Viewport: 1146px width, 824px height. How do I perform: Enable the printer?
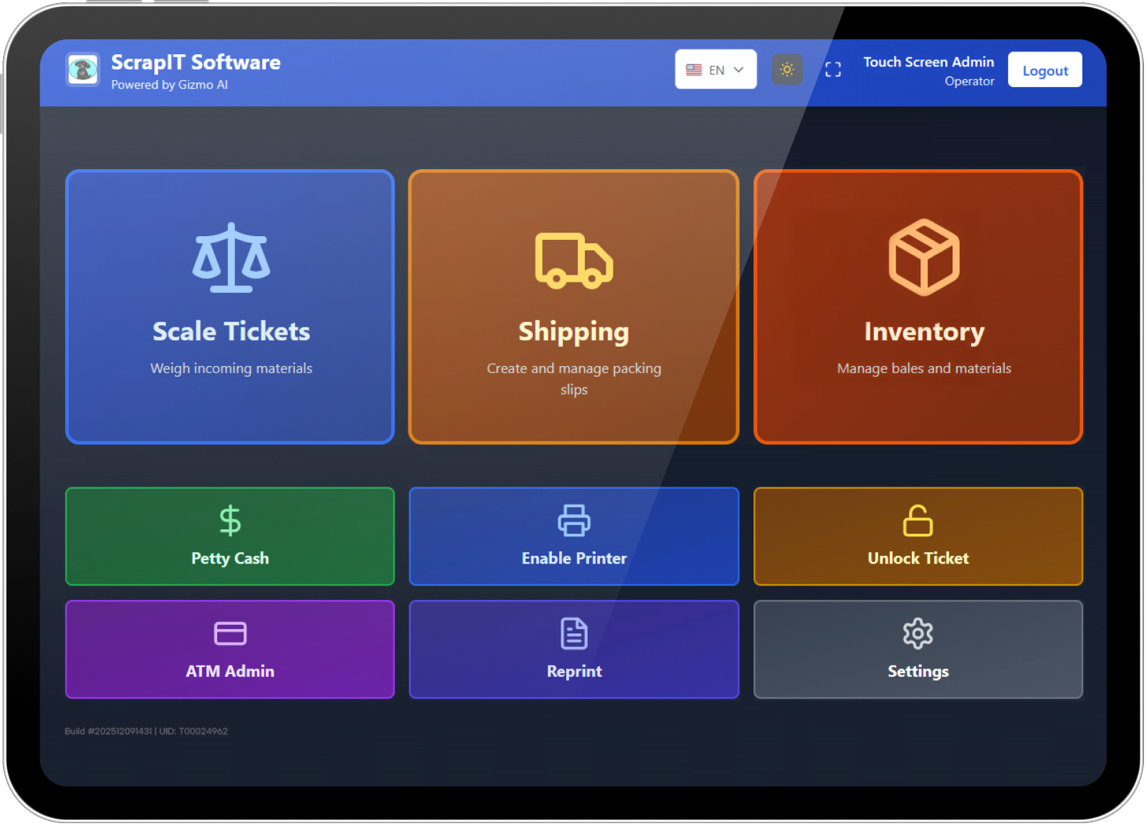(573, 536)
